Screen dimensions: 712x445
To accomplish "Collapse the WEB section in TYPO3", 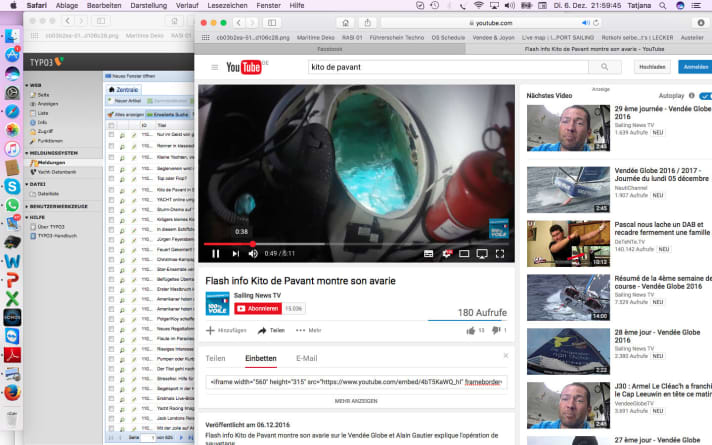I will (x=27, y=85).
